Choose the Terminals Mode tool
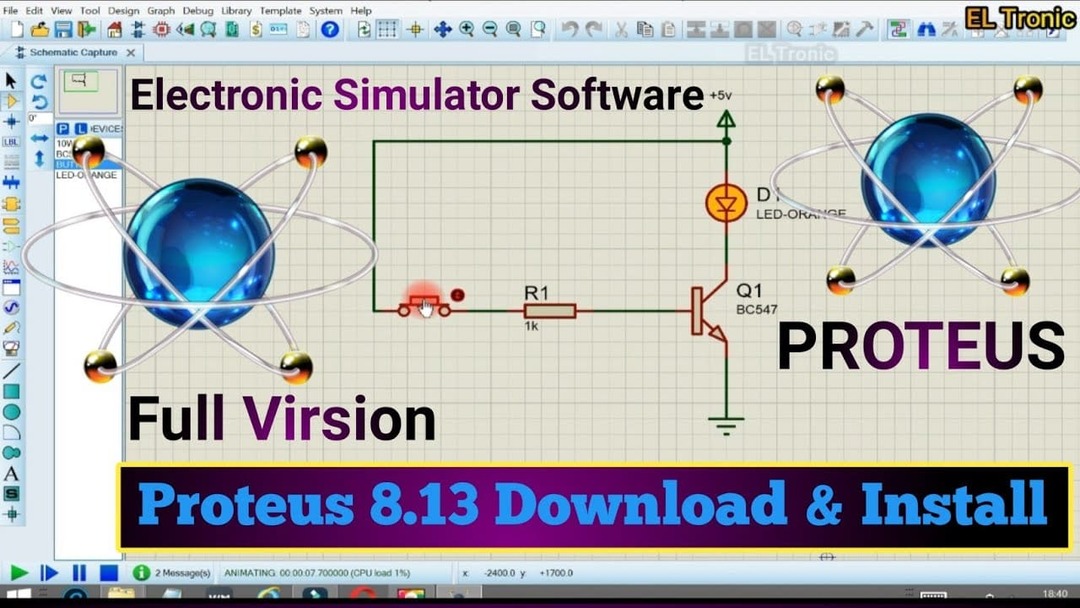The width and height of the screenshot is (1080, 608). (x=11, y=225)
